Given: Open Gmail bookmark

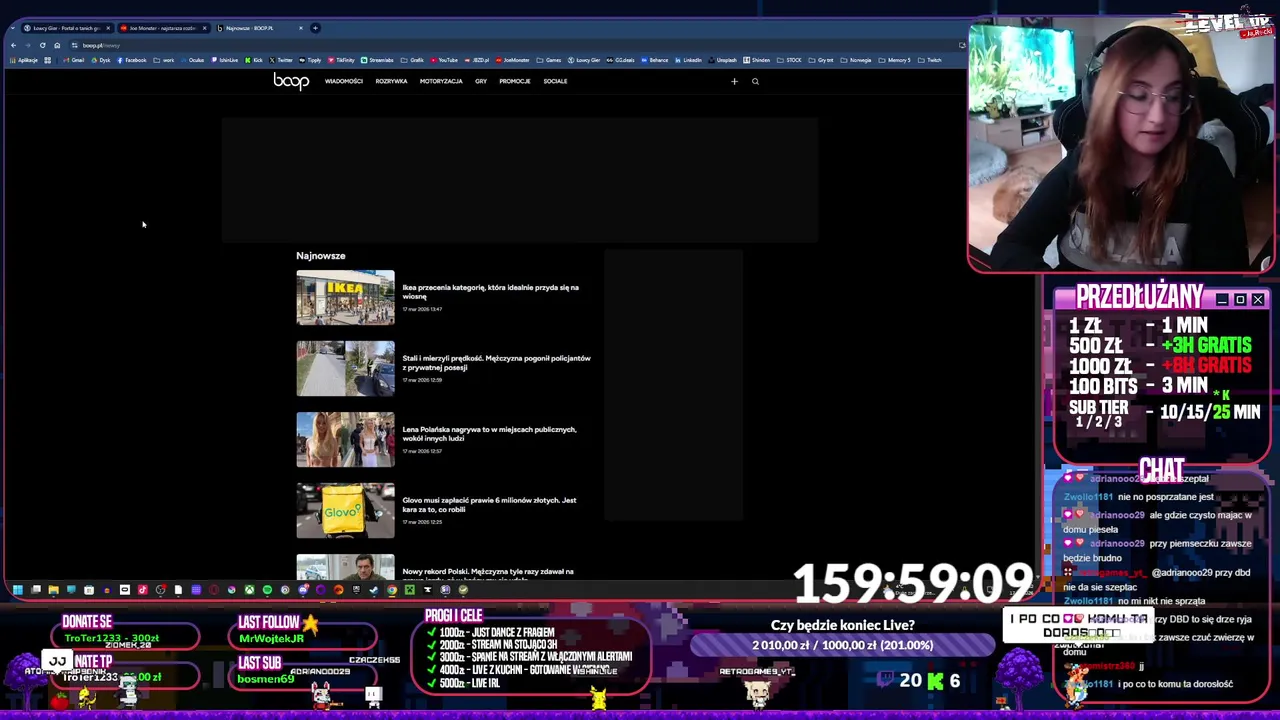Looking at the screenshot, I should click(74, 60).
